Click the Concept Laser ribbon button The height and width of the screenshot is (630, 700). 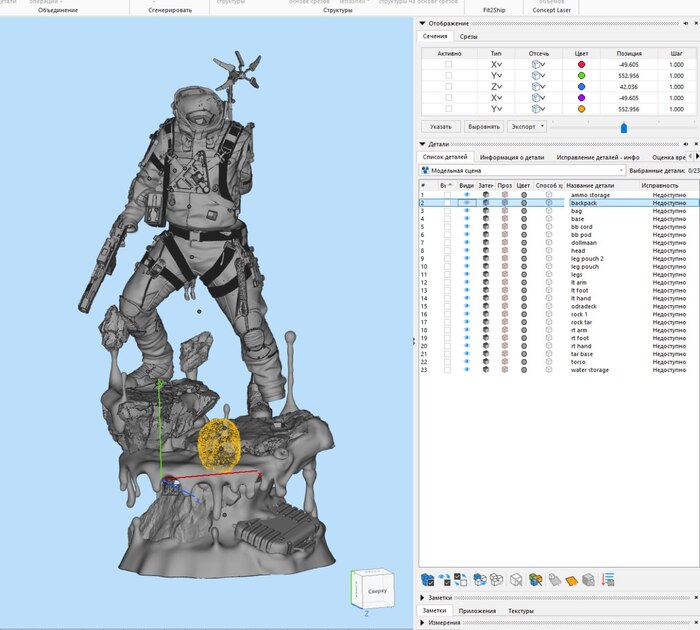point(551,8)
